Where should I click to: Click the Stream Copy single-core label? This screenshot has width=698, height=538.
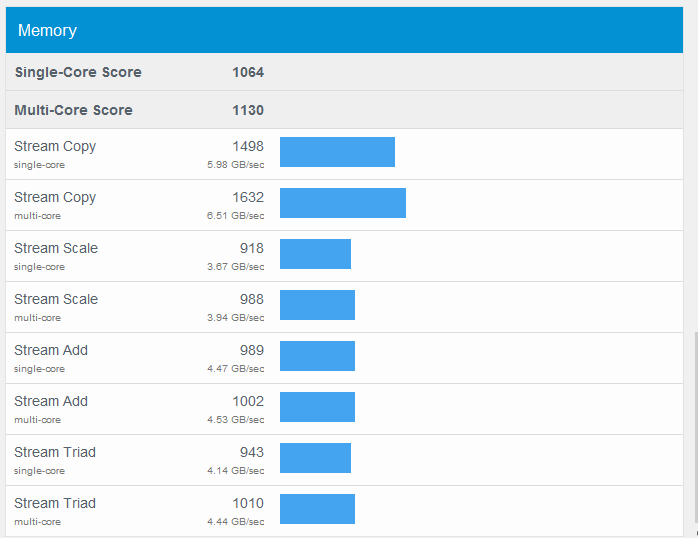pos(55,146)
